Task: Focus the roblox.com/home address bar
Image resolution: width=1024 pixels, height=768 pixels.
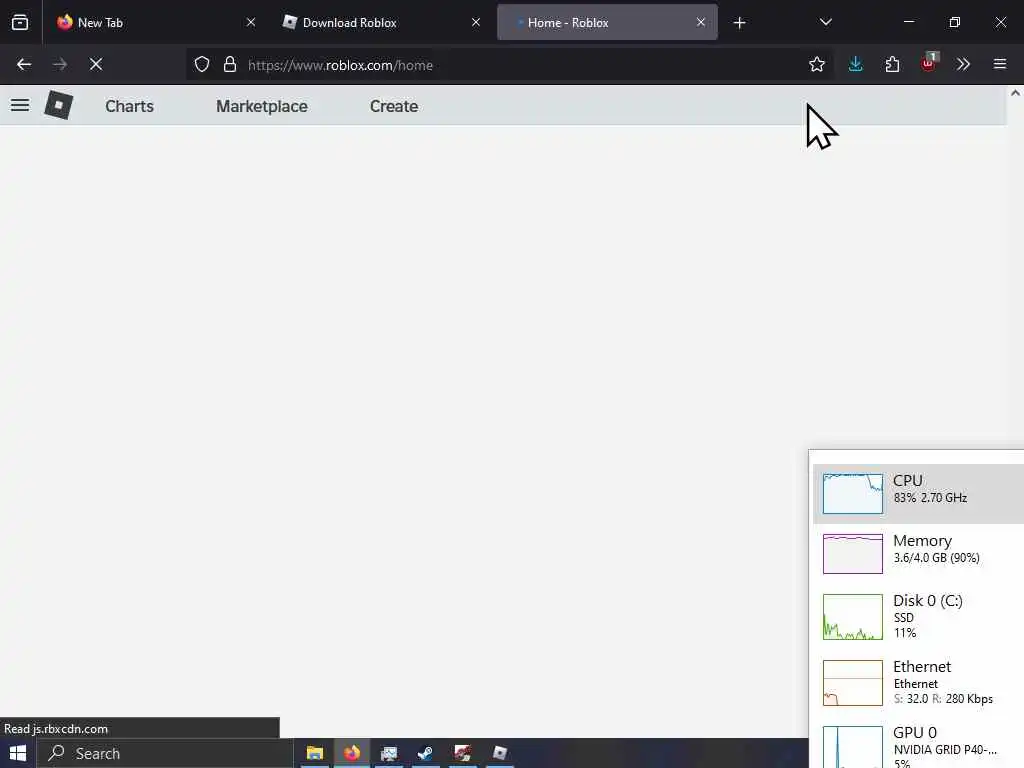Action: click(509, 65)
